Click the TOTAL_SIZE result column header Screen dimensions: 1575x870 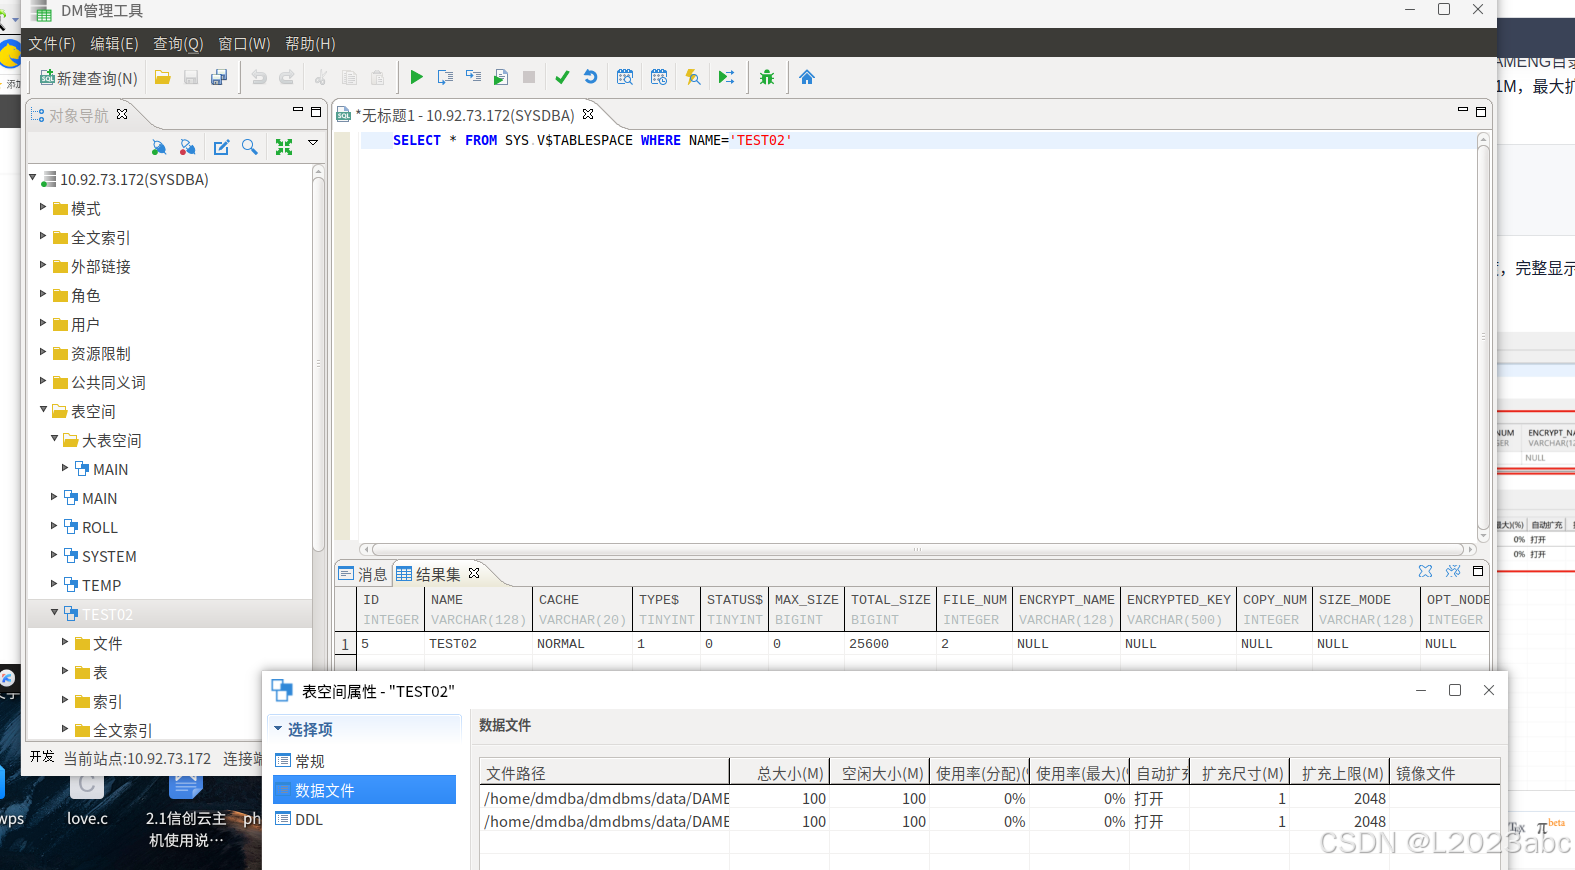tap(890, 609)
